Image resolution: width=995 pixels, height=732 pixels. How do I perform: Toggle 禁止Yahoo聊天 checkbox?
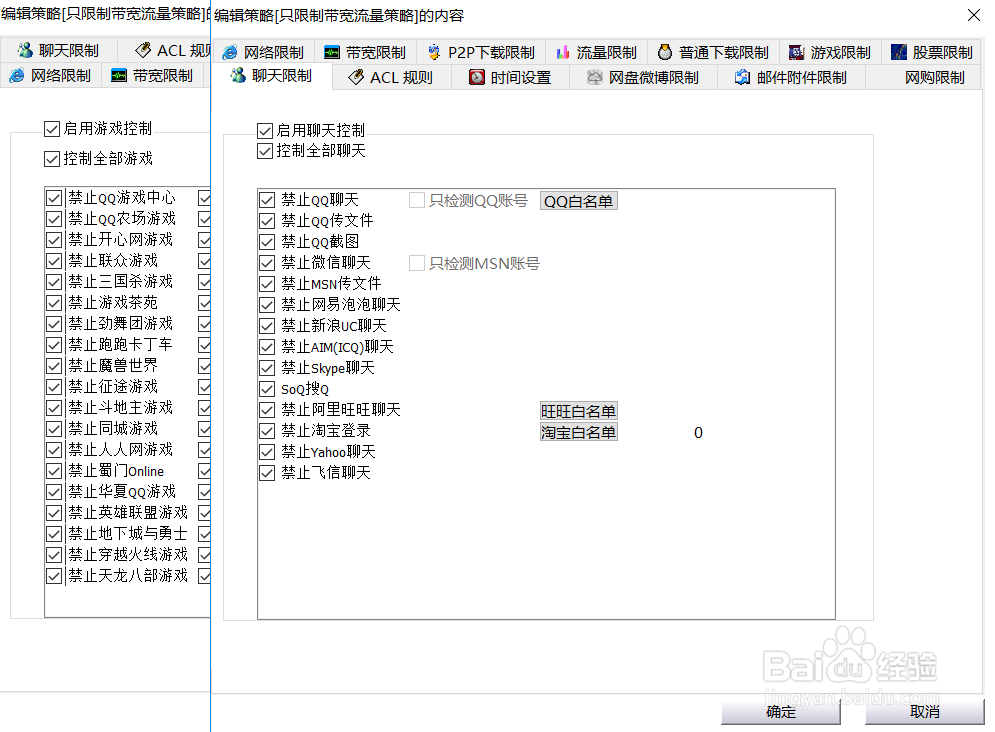[x=267, y=452]
